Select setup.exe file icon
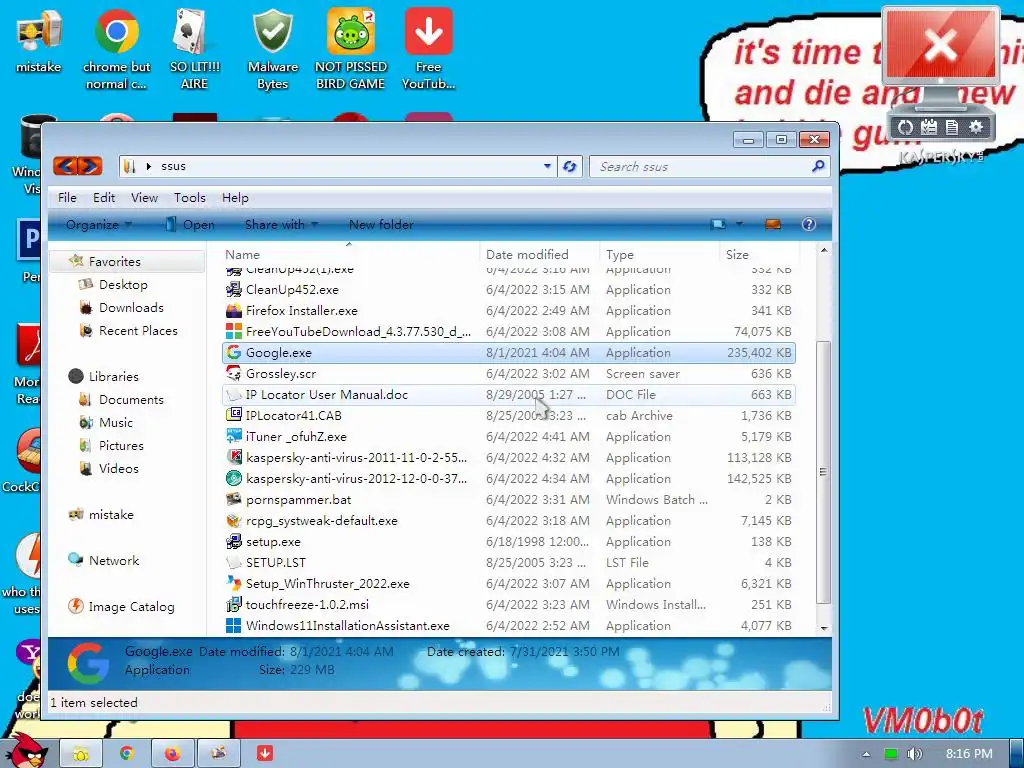 pyautogui.click(x=234, y=541)
